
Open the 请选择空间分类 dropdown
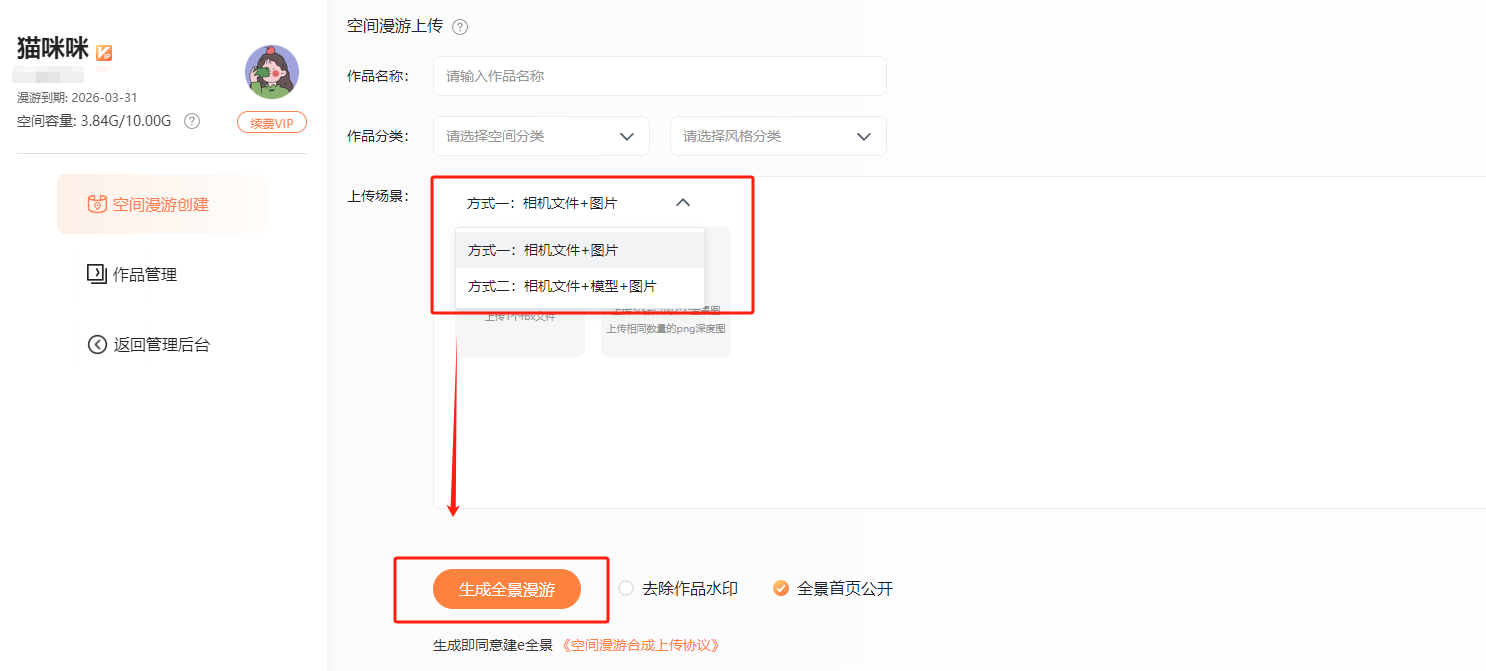click(541, 136)
